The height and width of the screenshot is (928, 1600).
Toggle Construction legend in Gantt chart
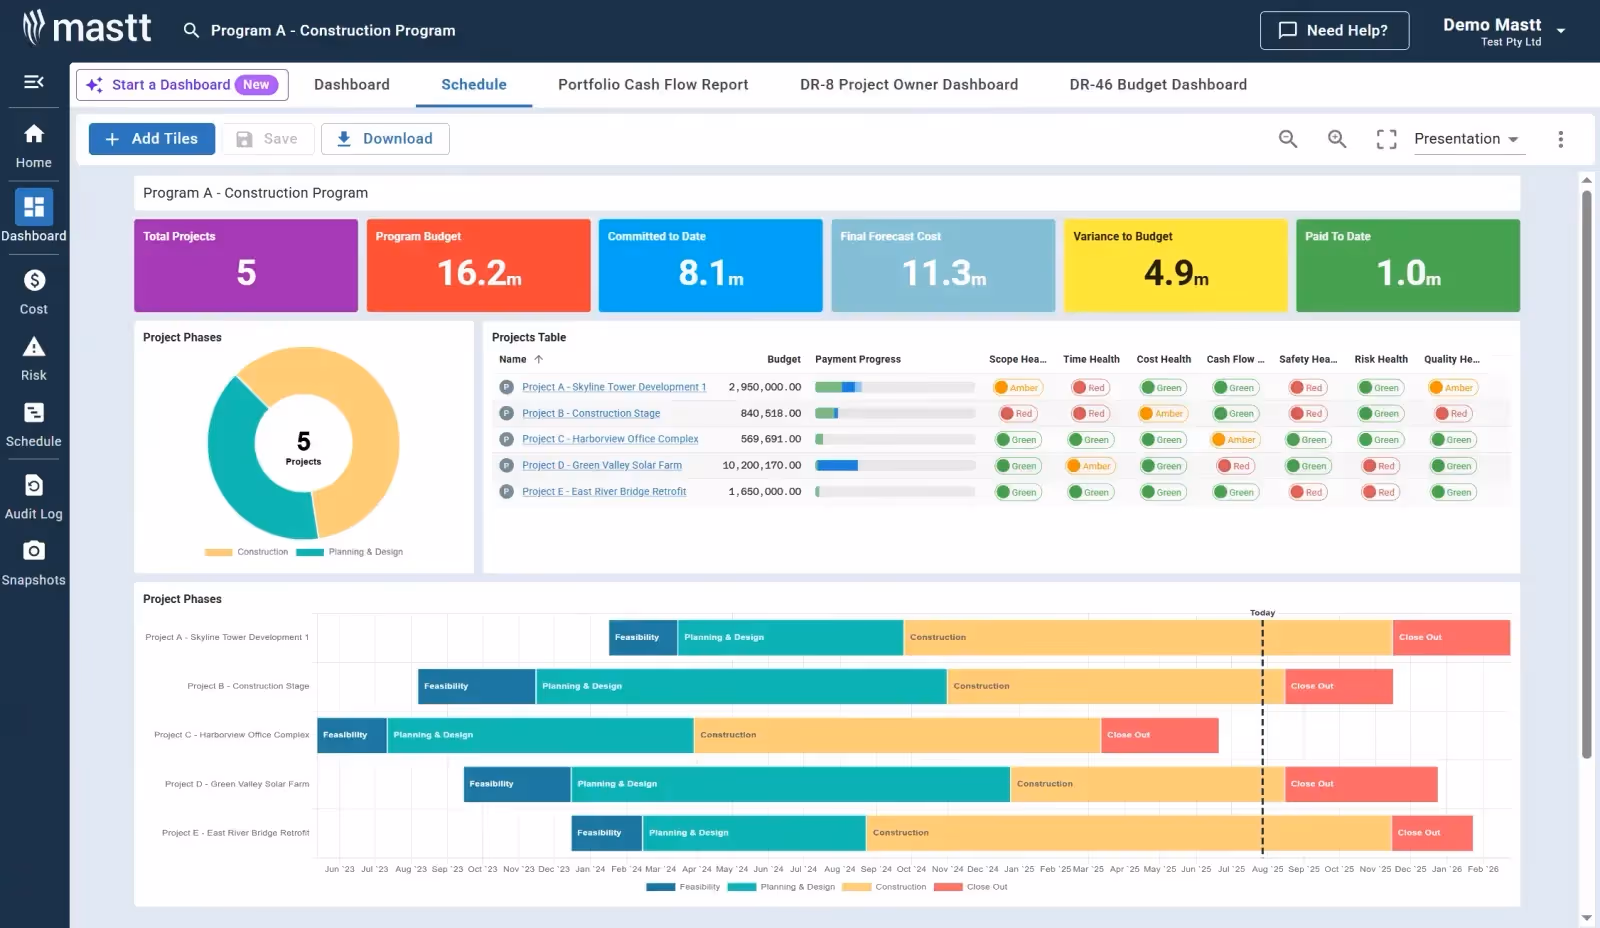(884, 887)
